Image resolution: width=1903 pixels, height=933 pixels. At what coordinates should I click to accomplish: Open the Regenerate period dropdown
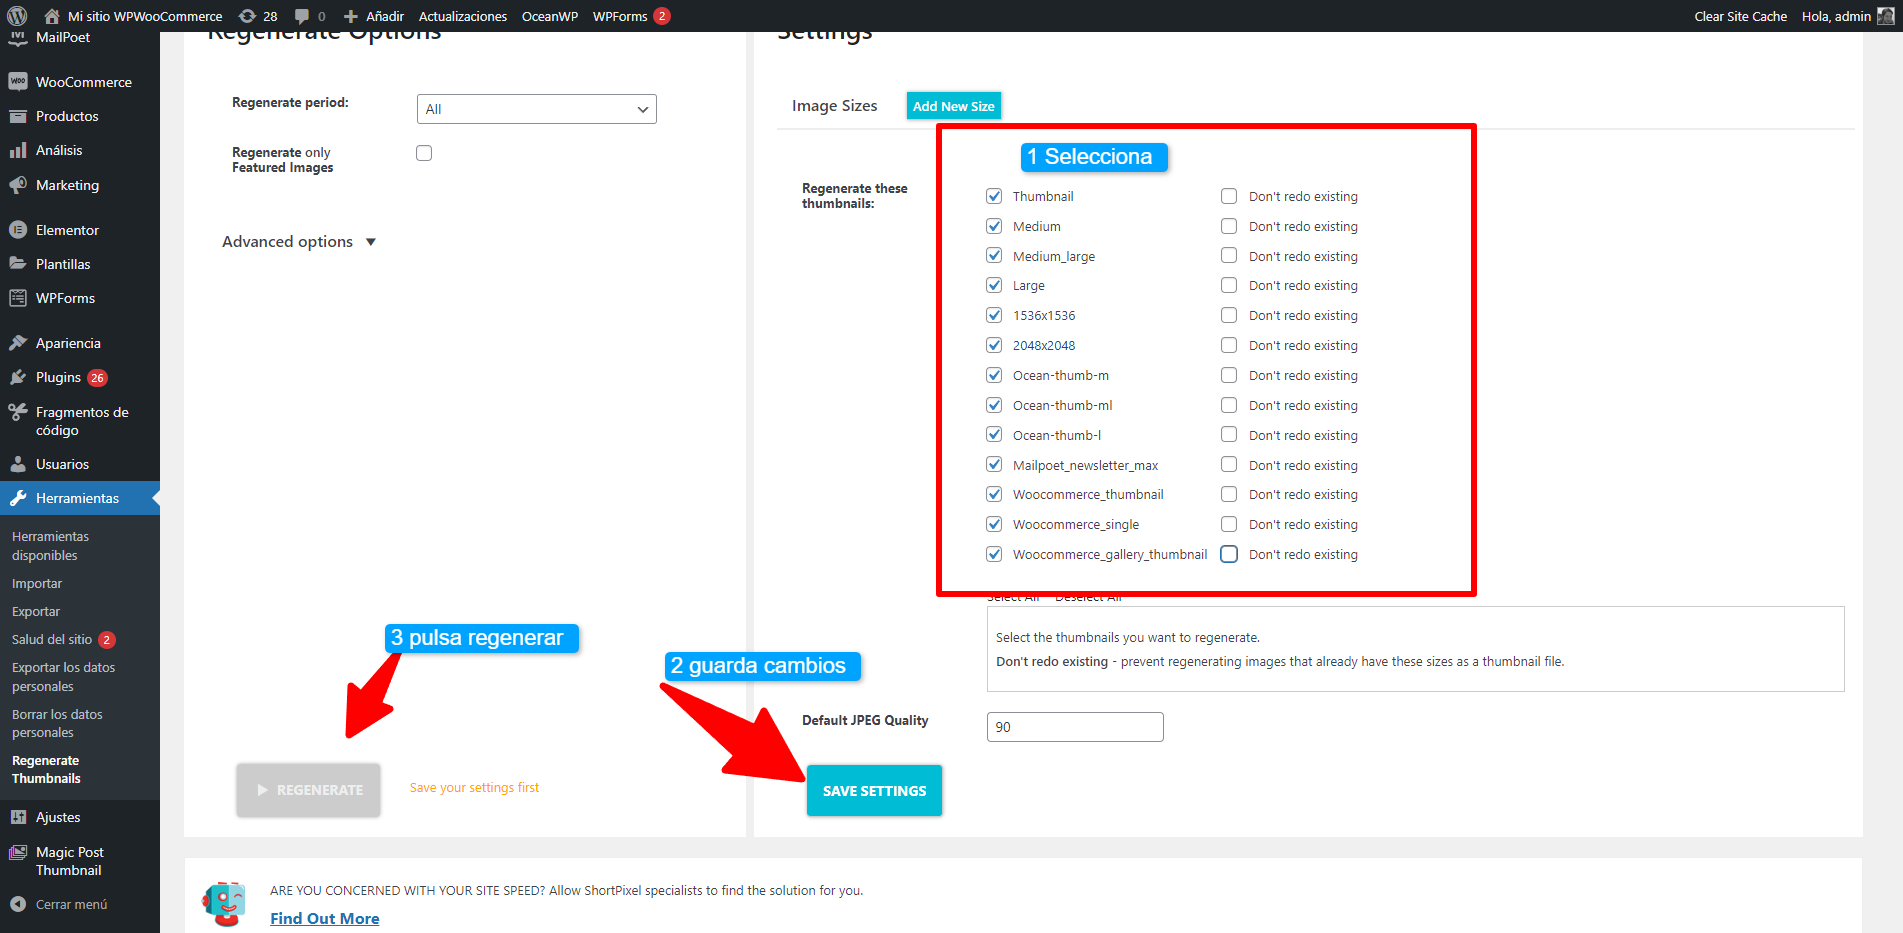[536, 109]
